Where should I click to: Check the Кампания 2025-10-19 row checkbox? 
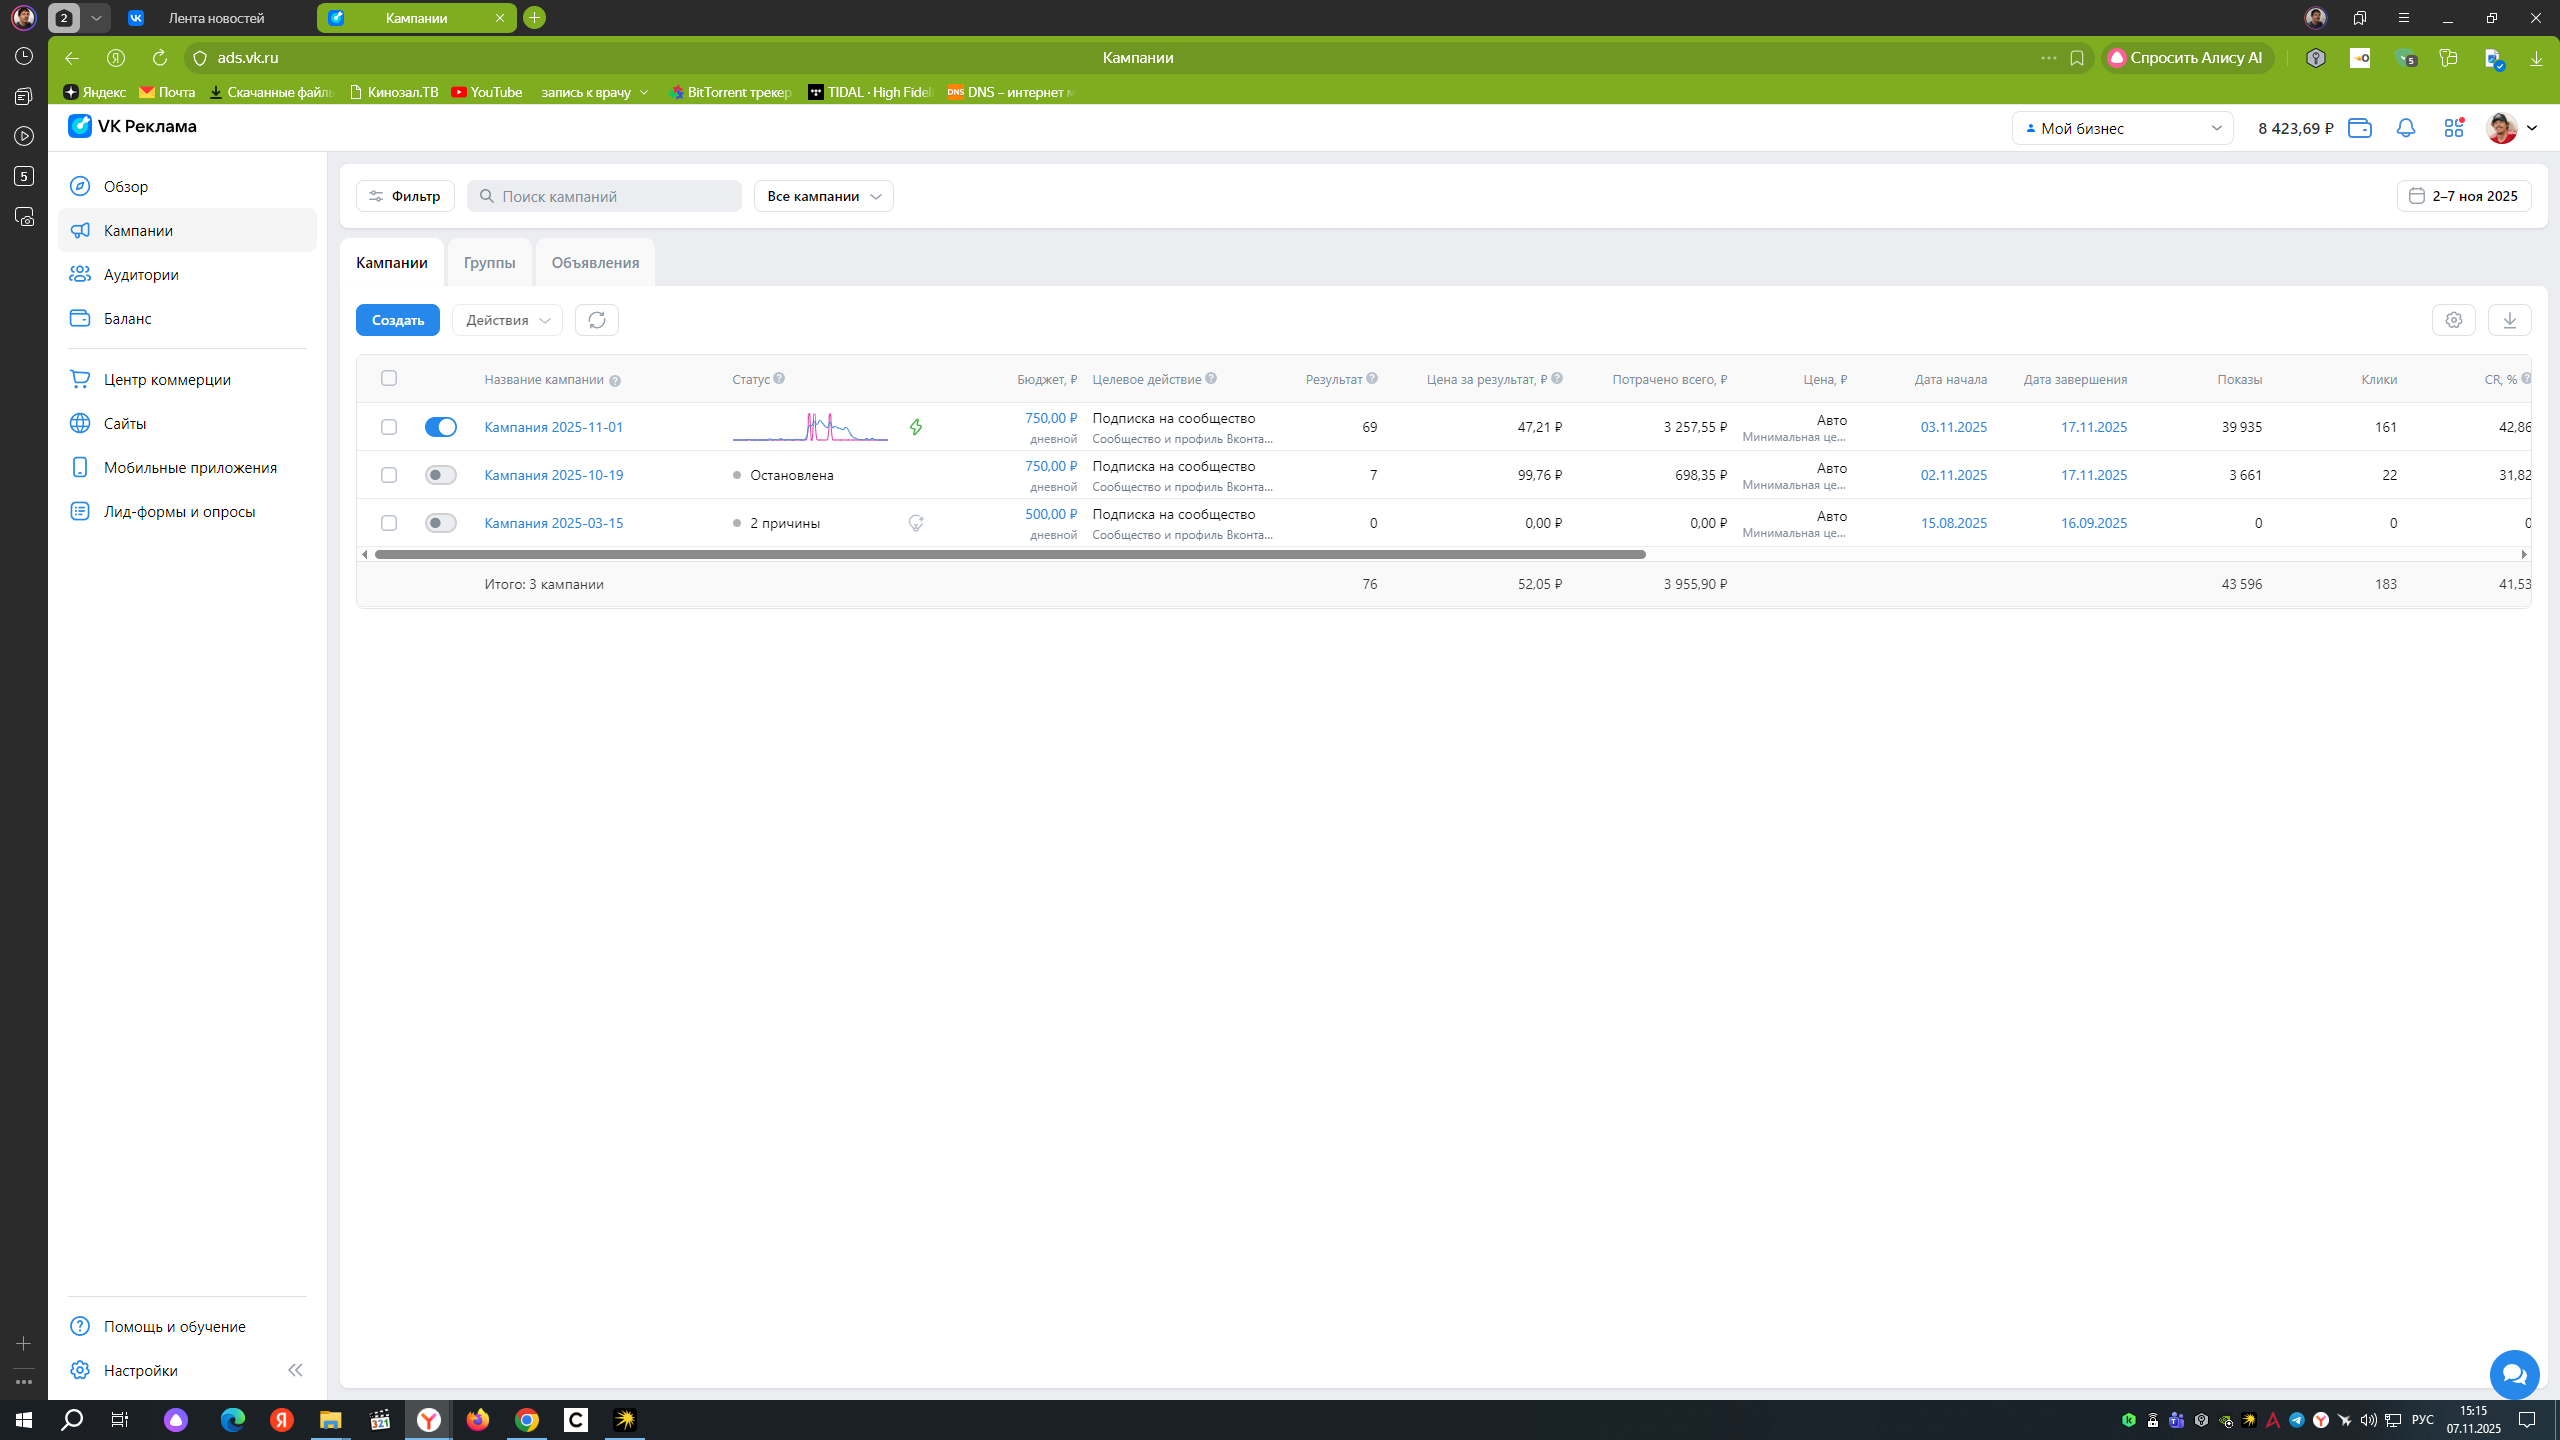389,475
